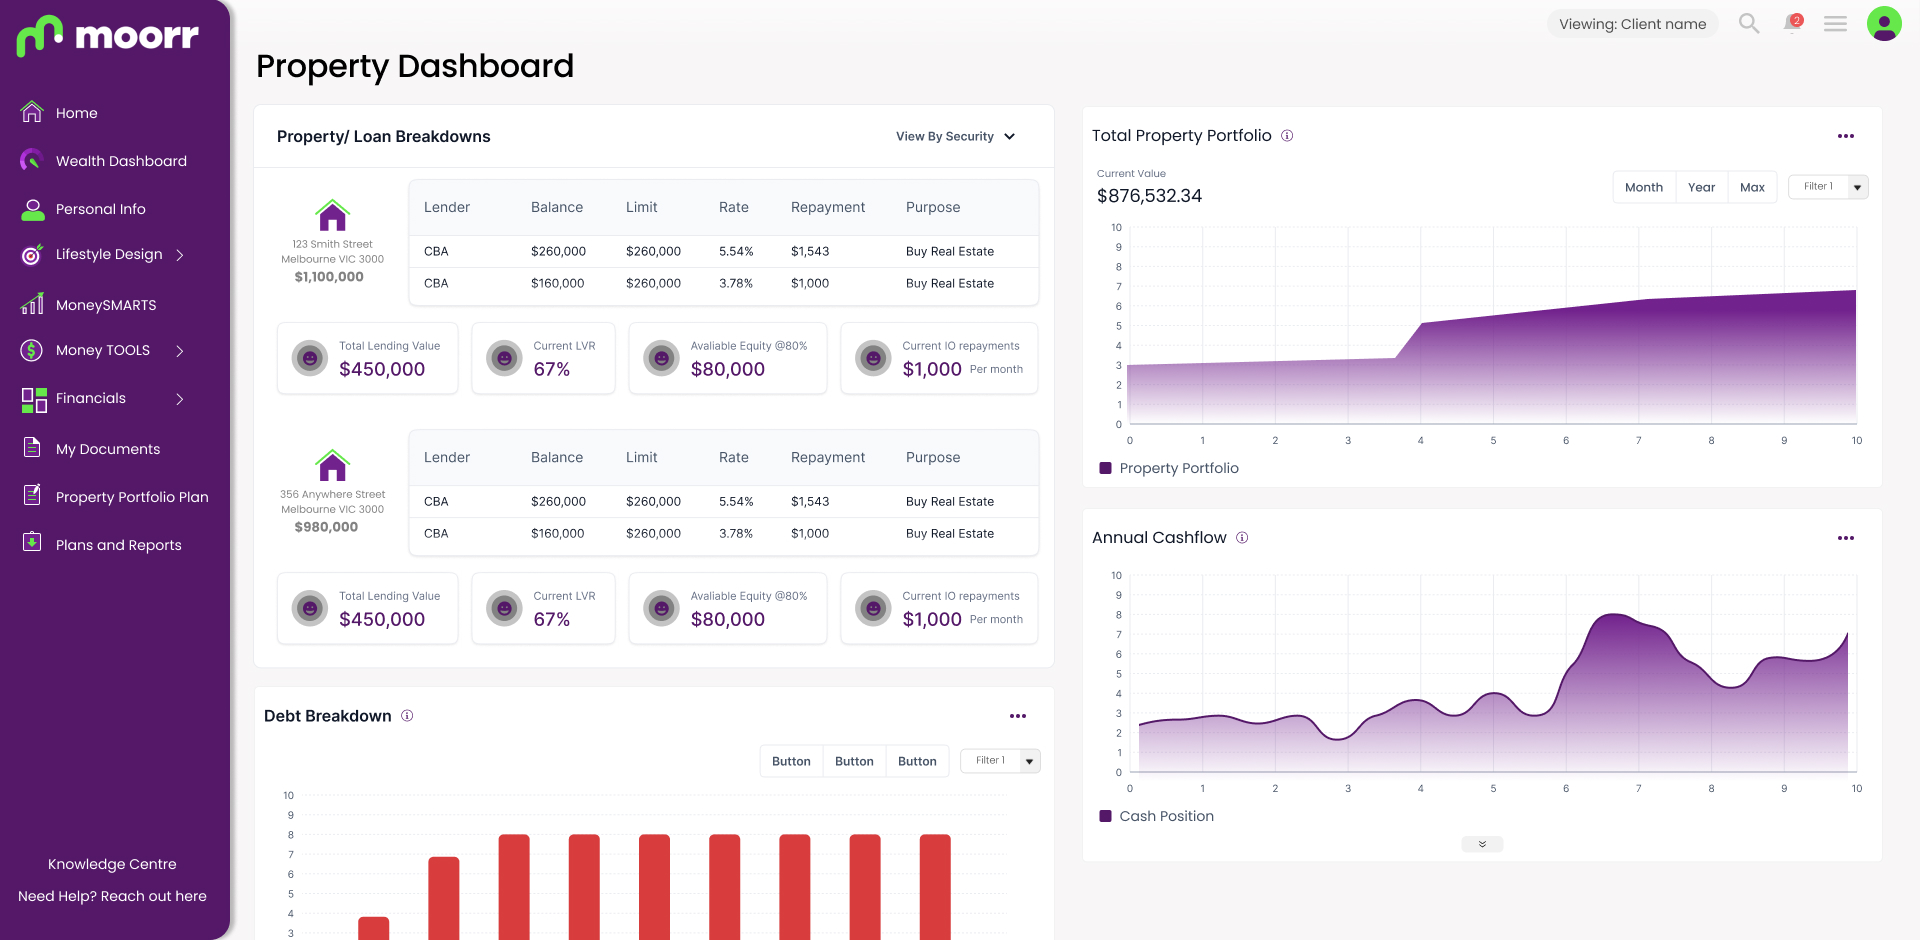Open Property Portfolio Plan sidebar link
The height and width of the screenshot is (940, 1920).
point(132,497)
